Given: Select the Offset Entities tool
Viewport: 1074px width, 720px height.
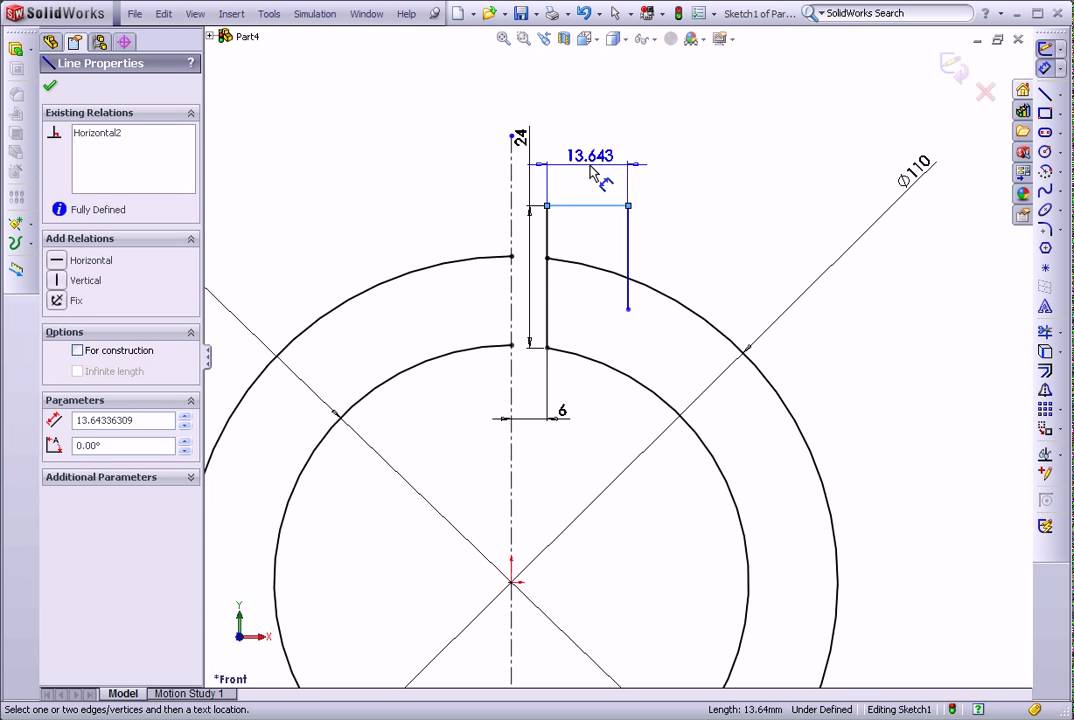Looking at the screenshot, I should 1045,371.
